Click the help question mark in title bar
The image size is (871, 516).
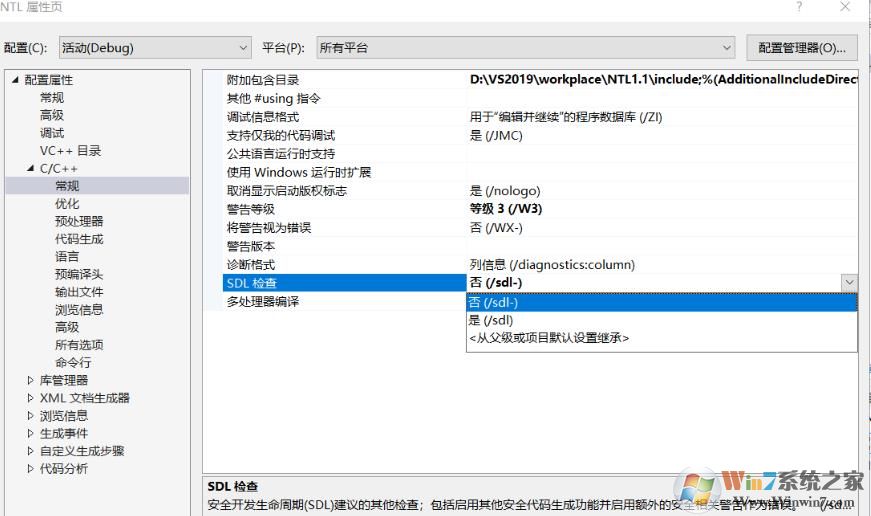[x=799, y=7]
